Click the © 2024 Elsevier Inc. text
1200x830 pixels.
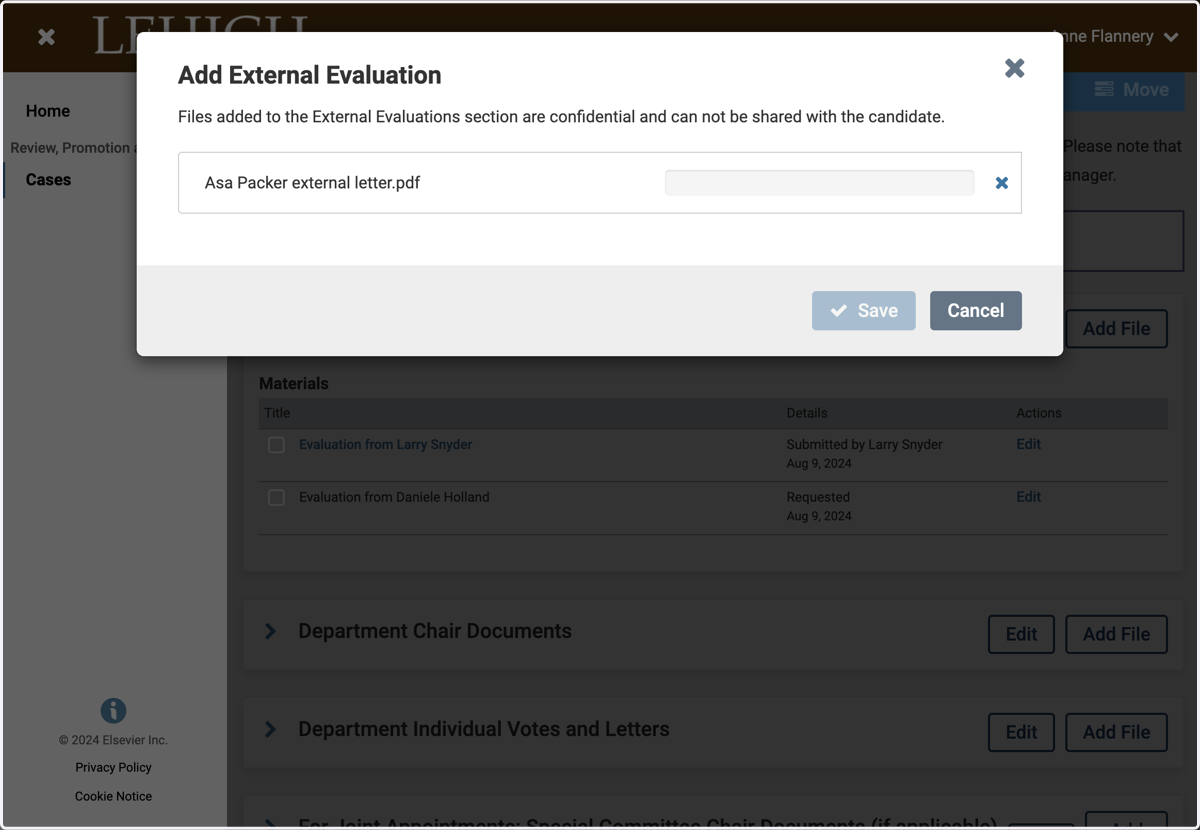113,740
